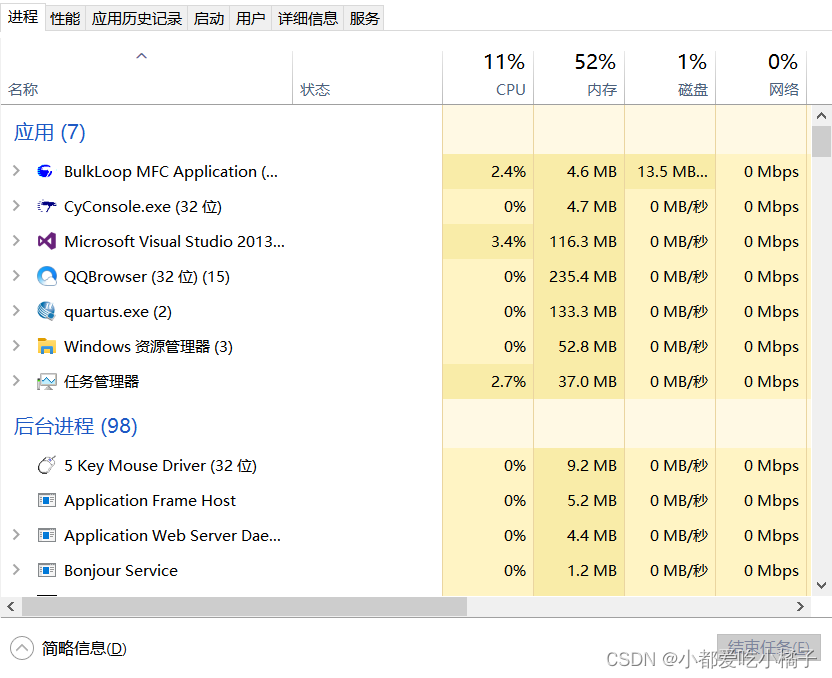Screen dimensions: 832x678
Task: Sort by the 状态 column header
Action: click(x=367, y=77)
